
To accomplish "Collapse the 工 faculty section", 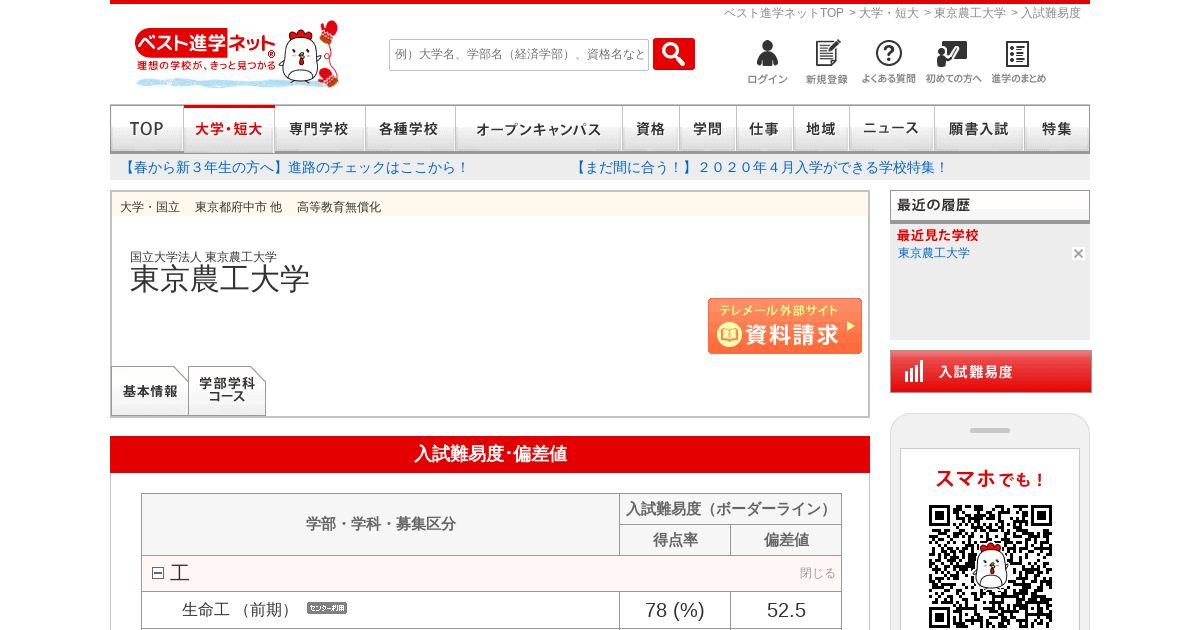I will tap(158, 573).
